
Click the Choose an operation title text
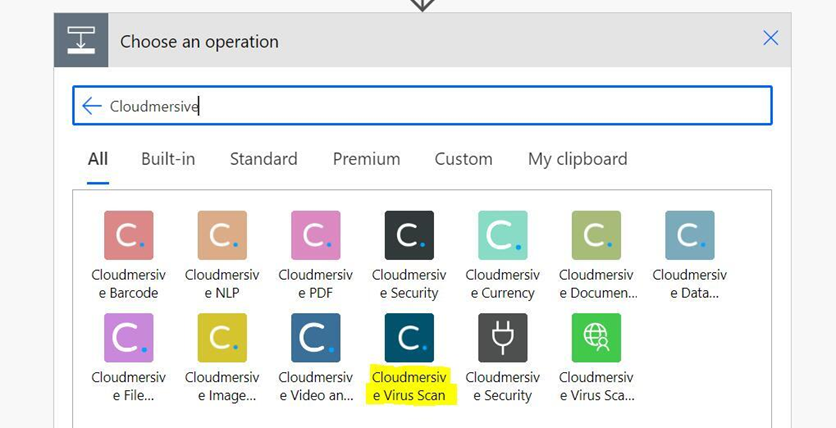(x=199, y=42)
